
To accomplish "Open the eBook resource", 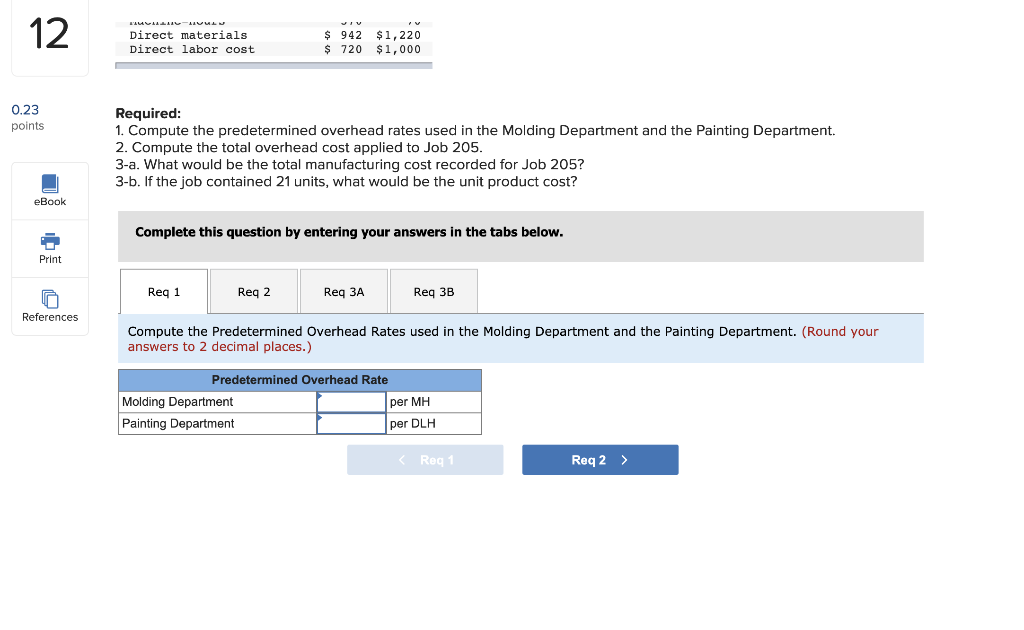I will tap(50, 191).
